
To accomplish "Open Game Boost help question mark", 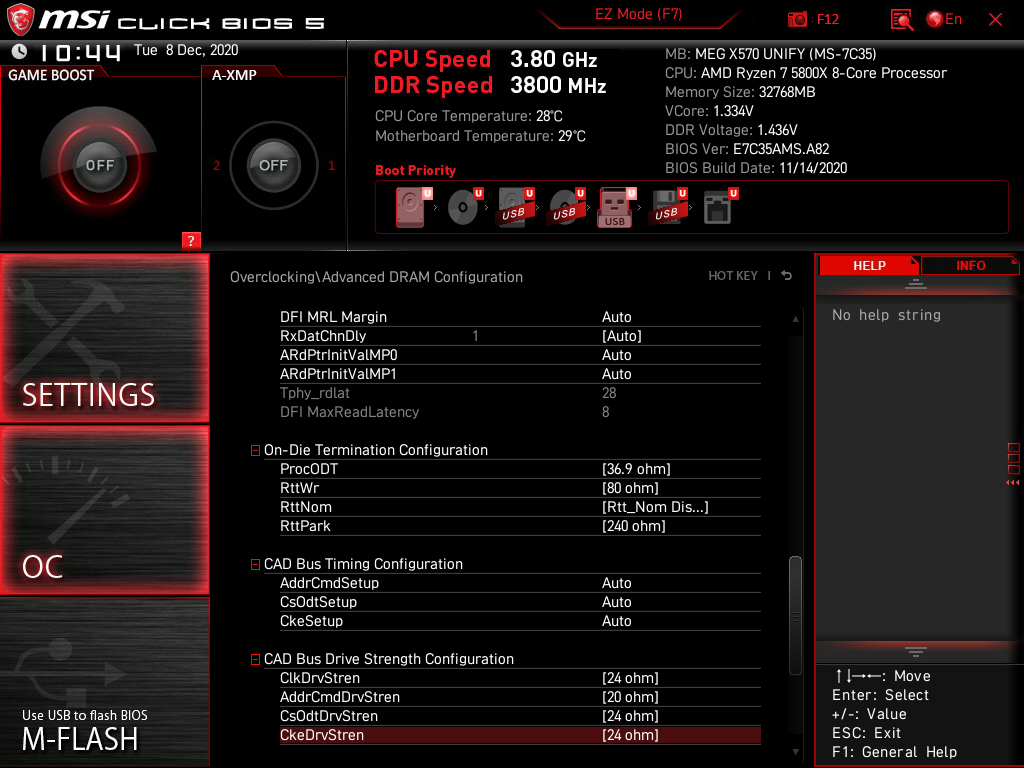I will (x=191, y=240).
